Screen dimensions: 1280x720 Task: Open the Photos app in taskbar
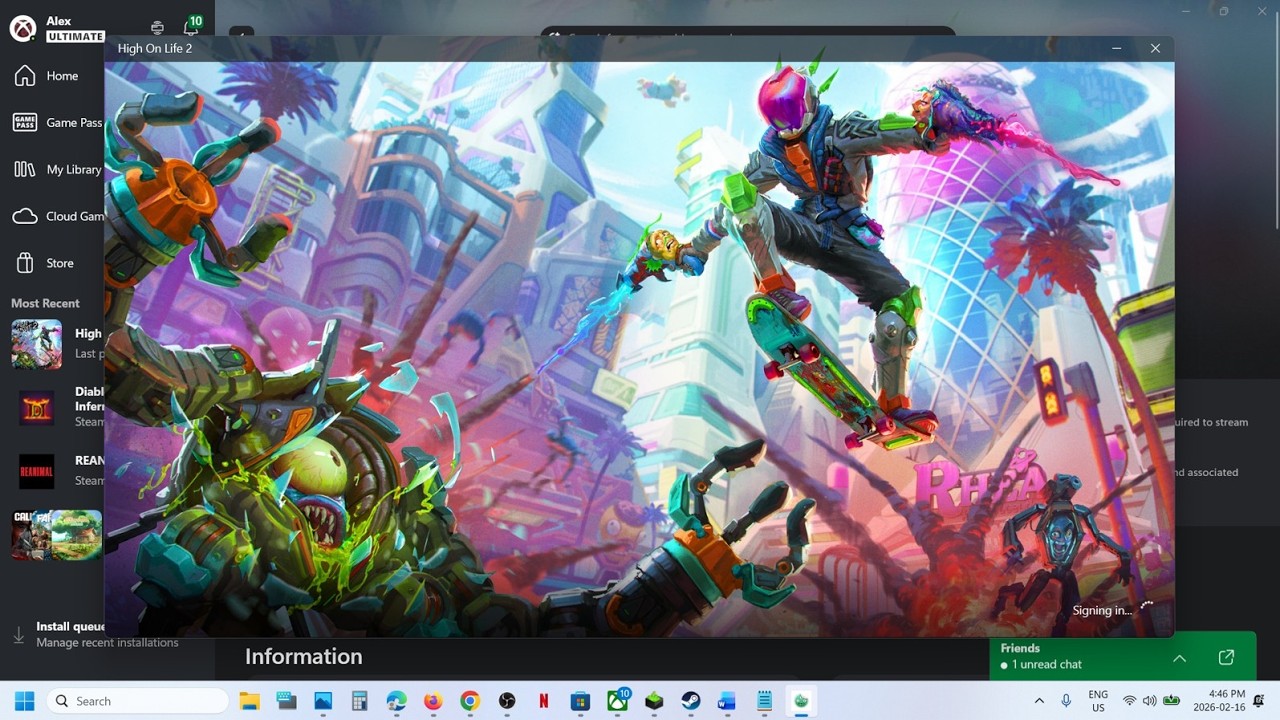[x=323, y=701]
